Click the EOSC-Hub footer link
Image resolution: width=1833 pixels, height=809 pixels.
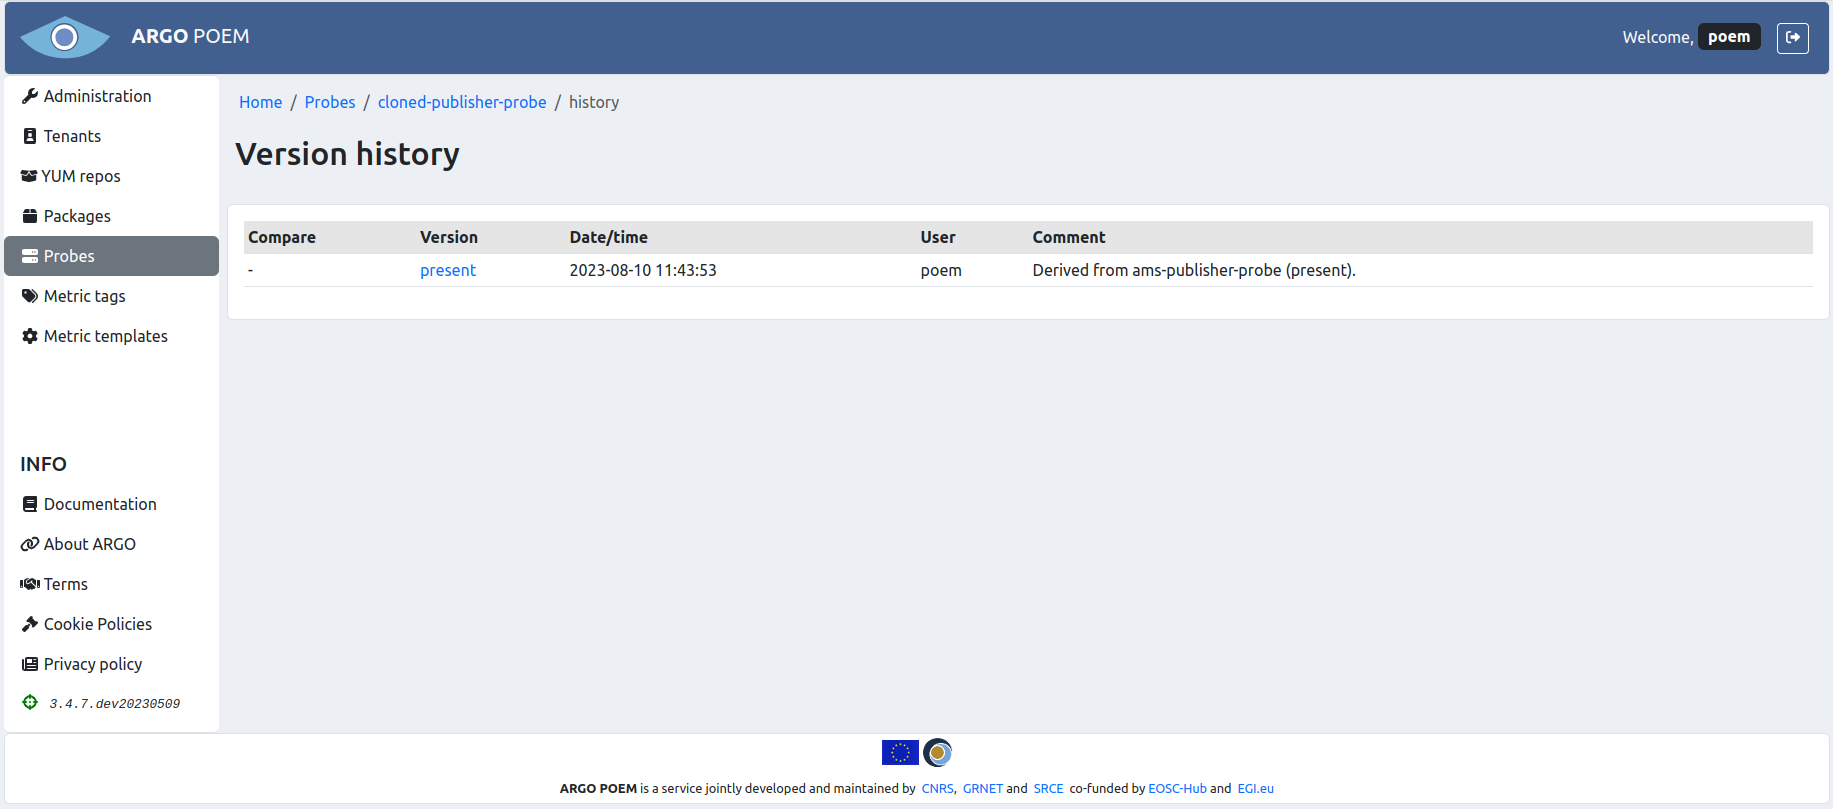(x=1177, y=789)
